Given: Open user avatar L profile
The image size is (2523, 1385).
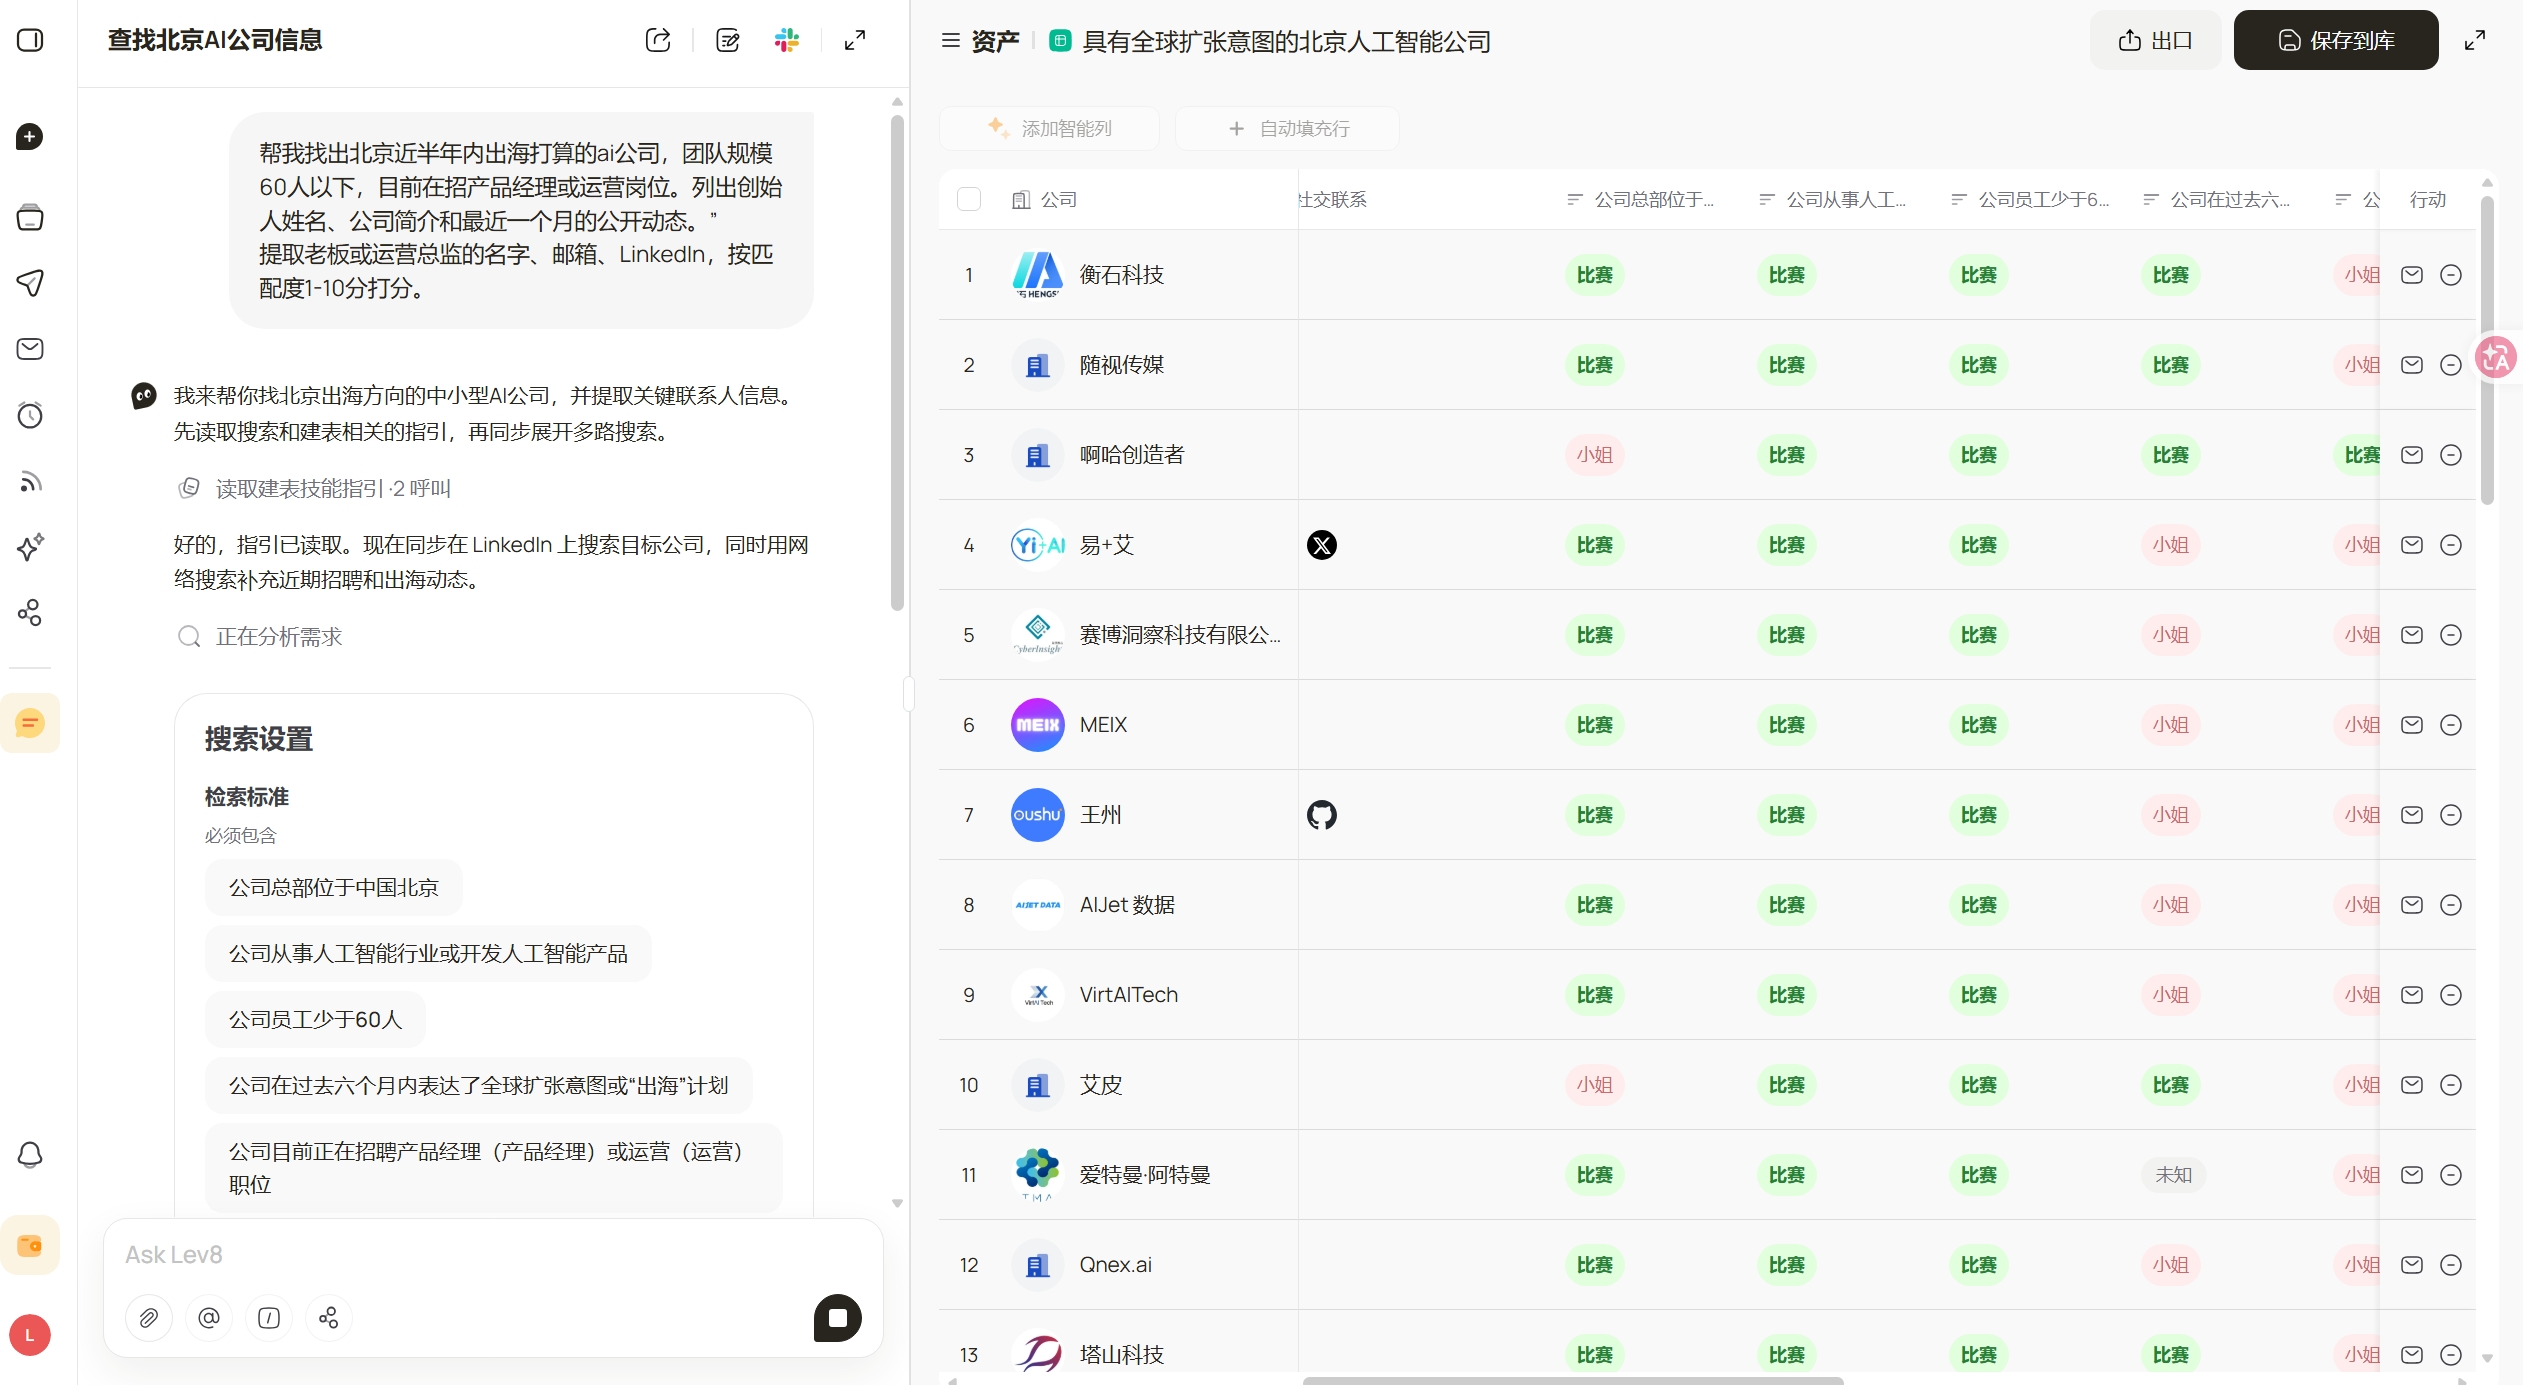Looking at the screenshot, I should (30, 1335).
